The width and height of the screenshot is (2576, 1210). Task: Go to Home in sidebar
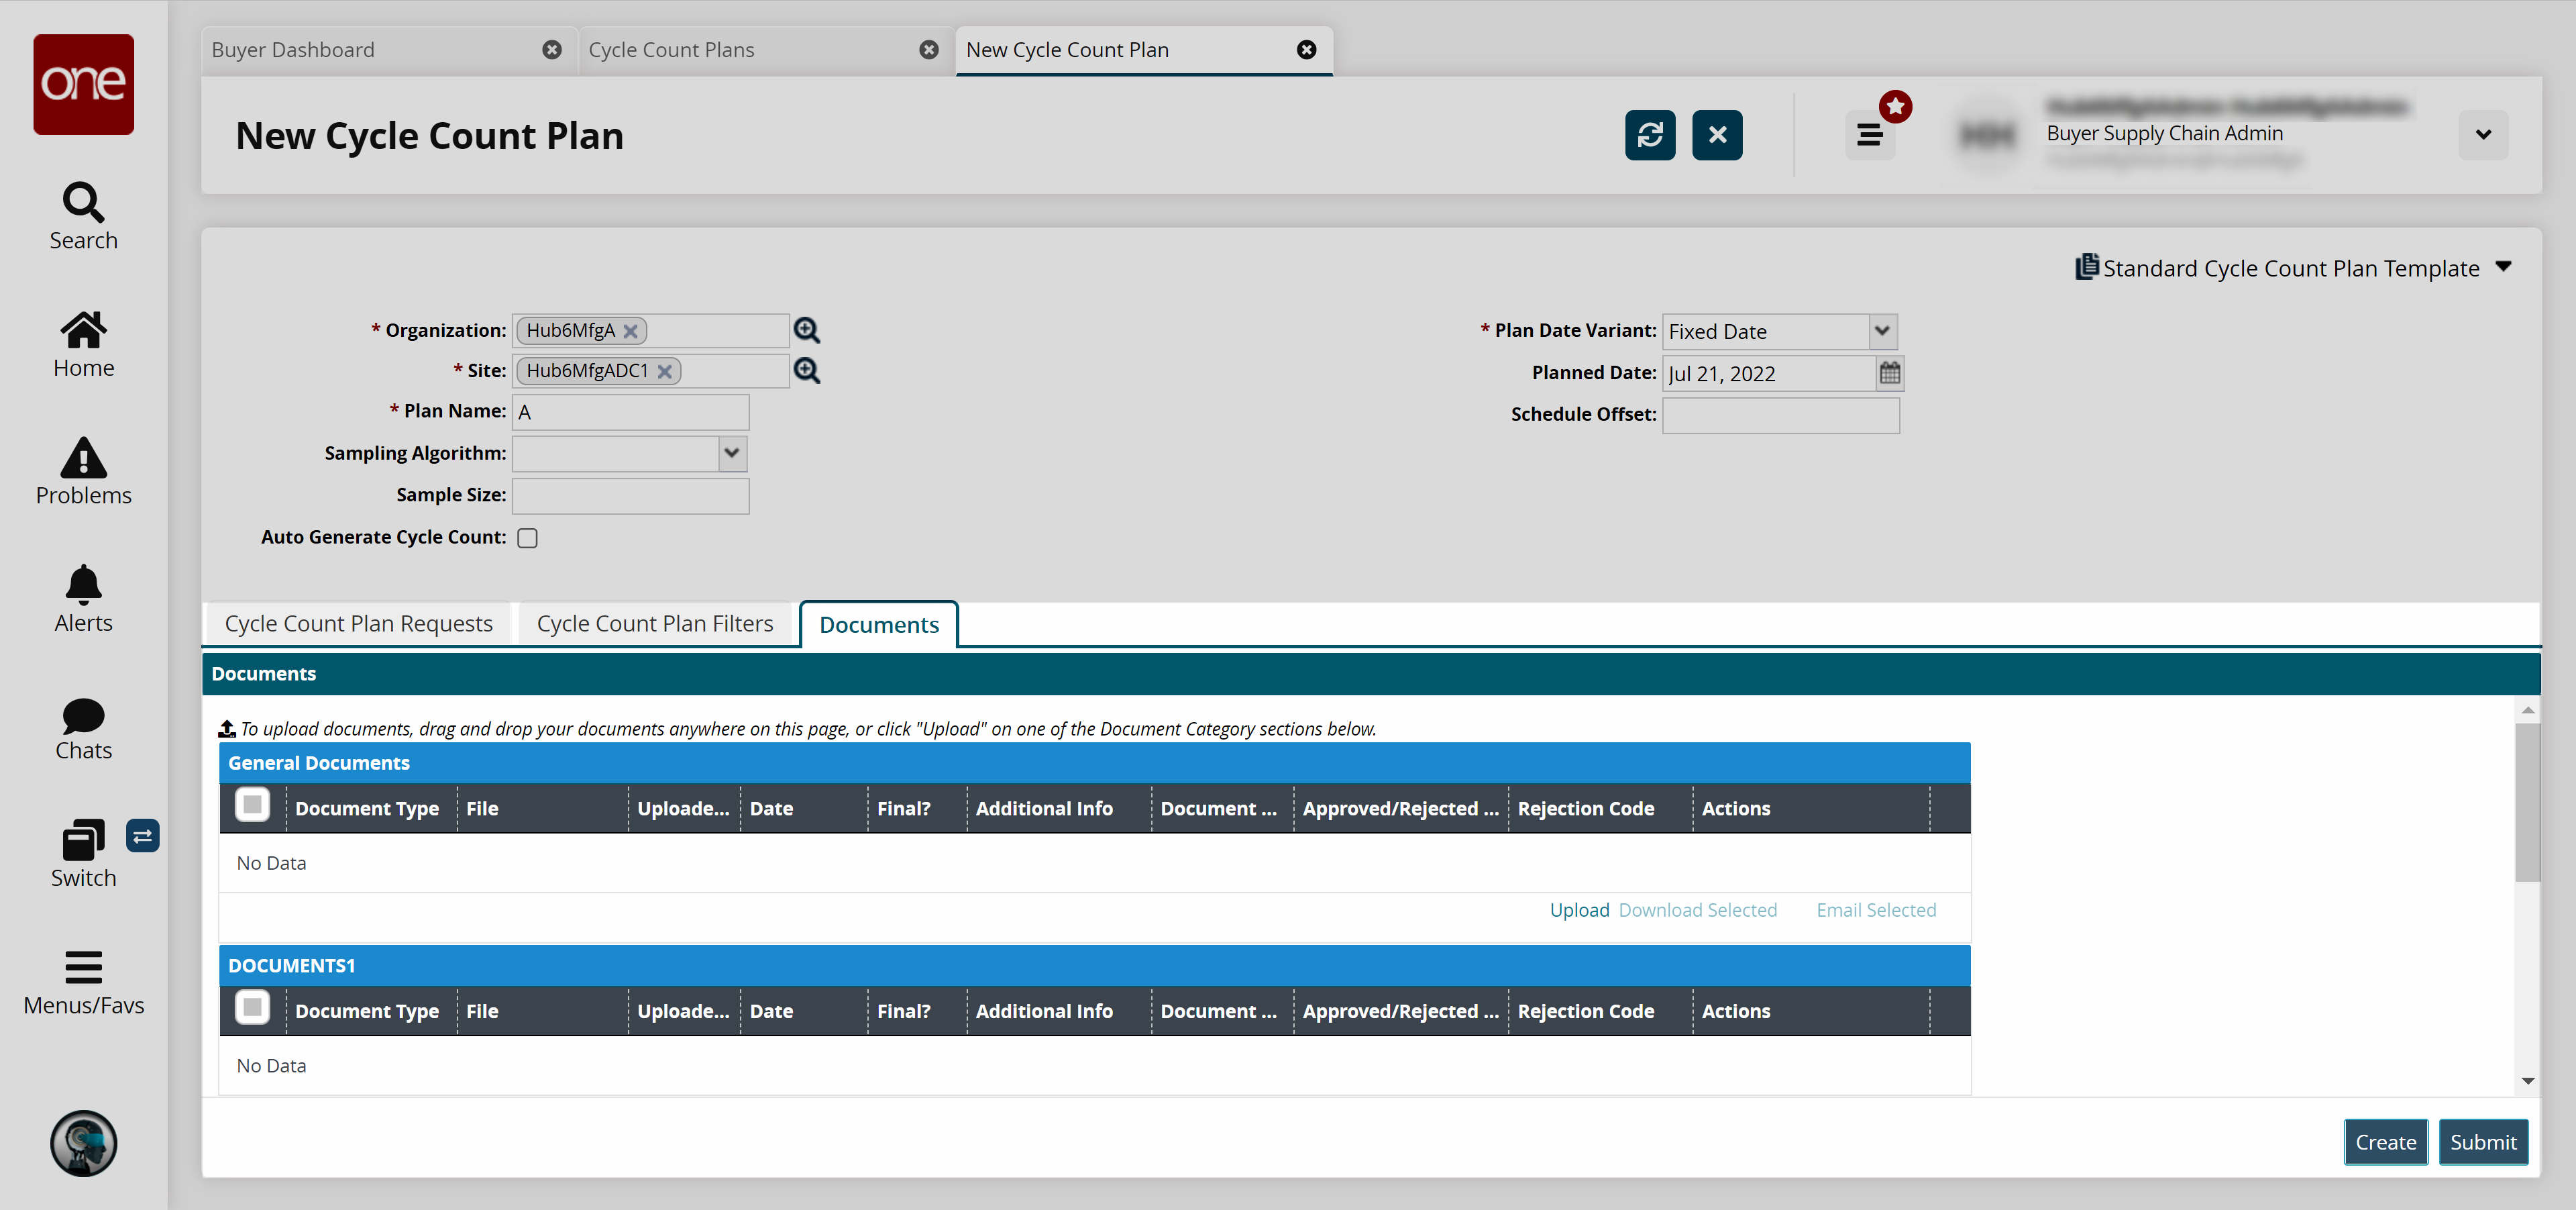click(83, 343)
